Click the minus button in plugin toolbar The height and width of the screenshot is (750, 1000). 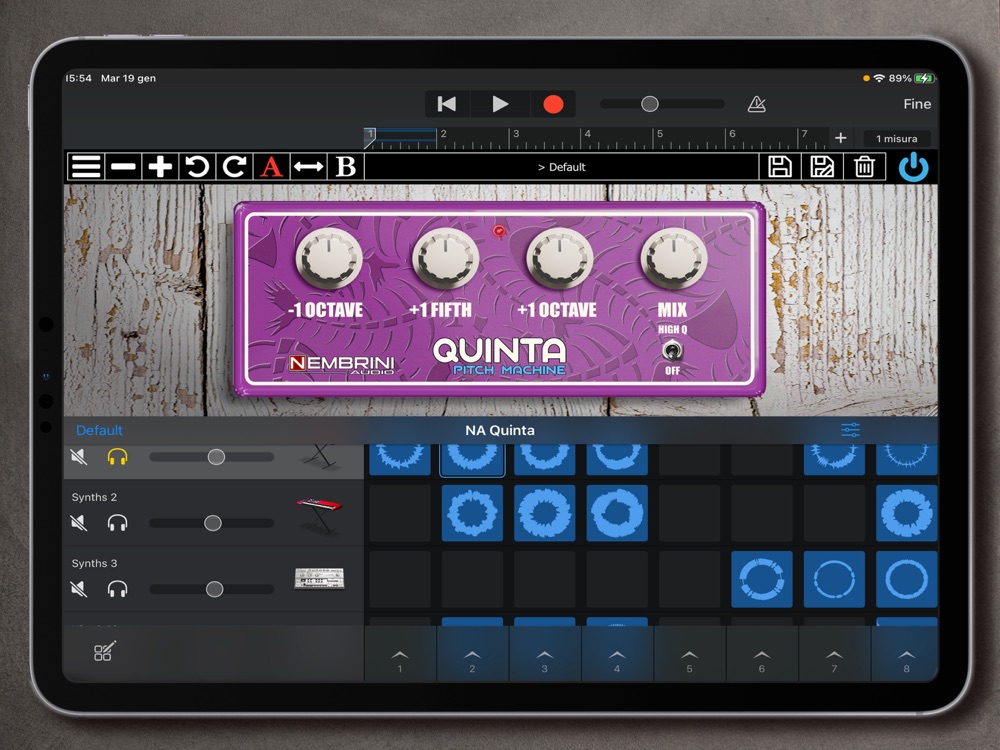pyautogui.click(x=123, y=167)
